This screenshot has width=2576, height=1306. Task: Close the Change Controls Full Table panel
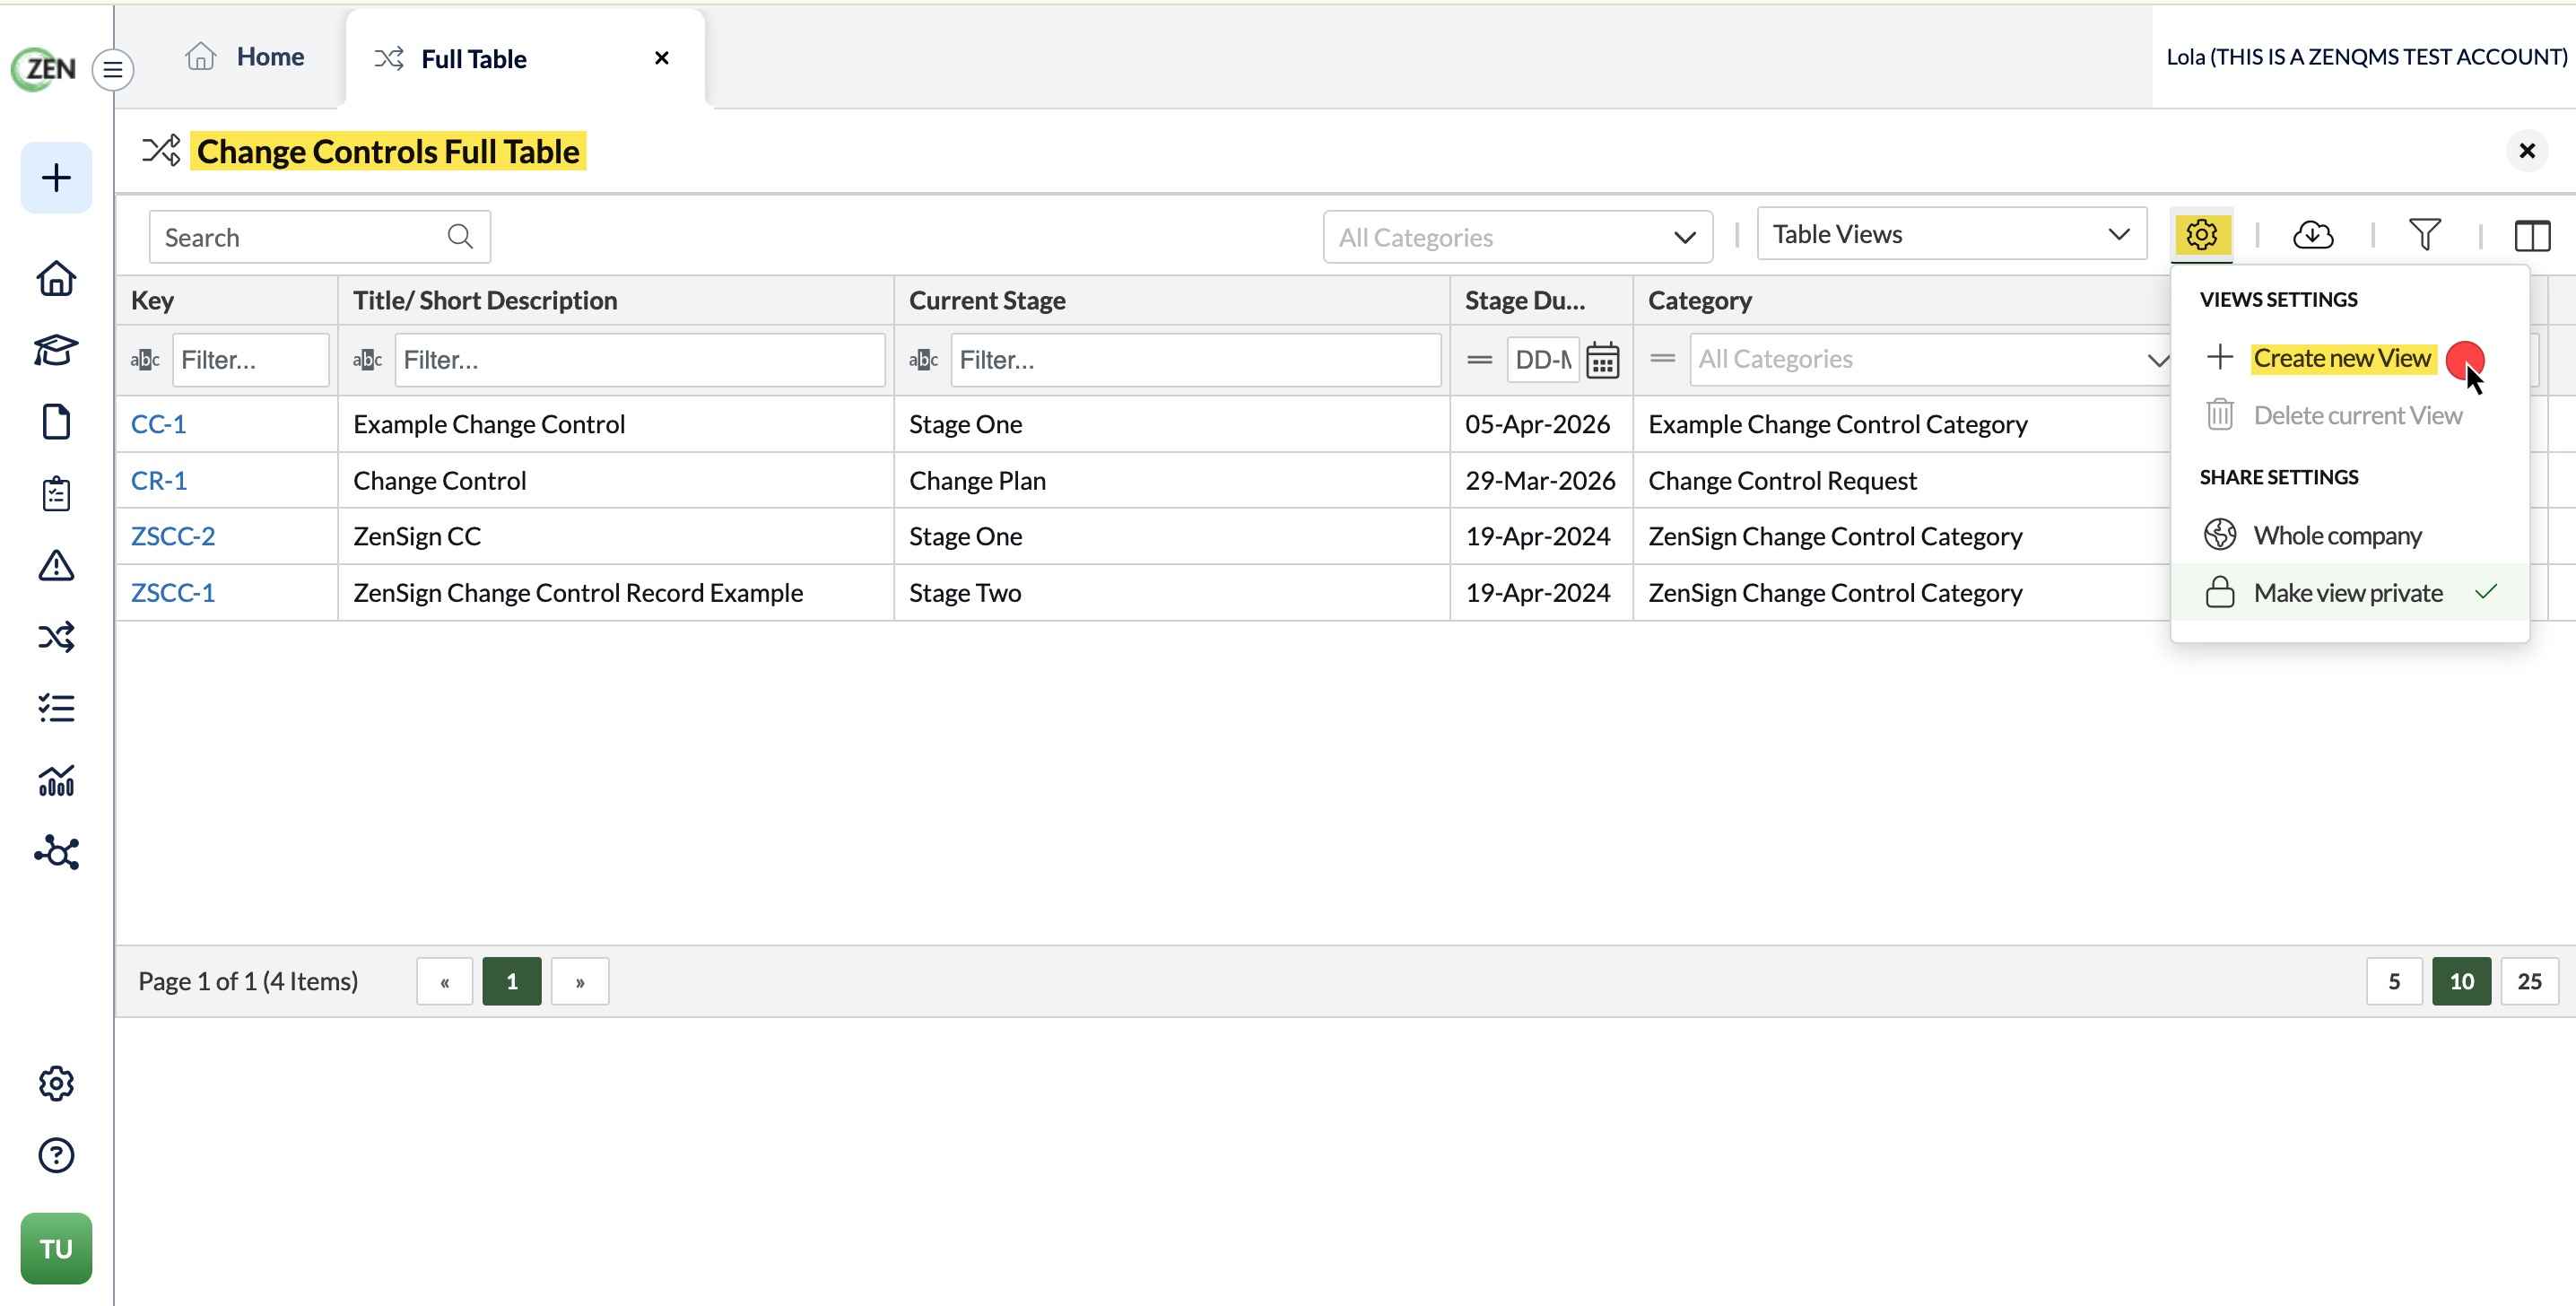point(2527,151)
